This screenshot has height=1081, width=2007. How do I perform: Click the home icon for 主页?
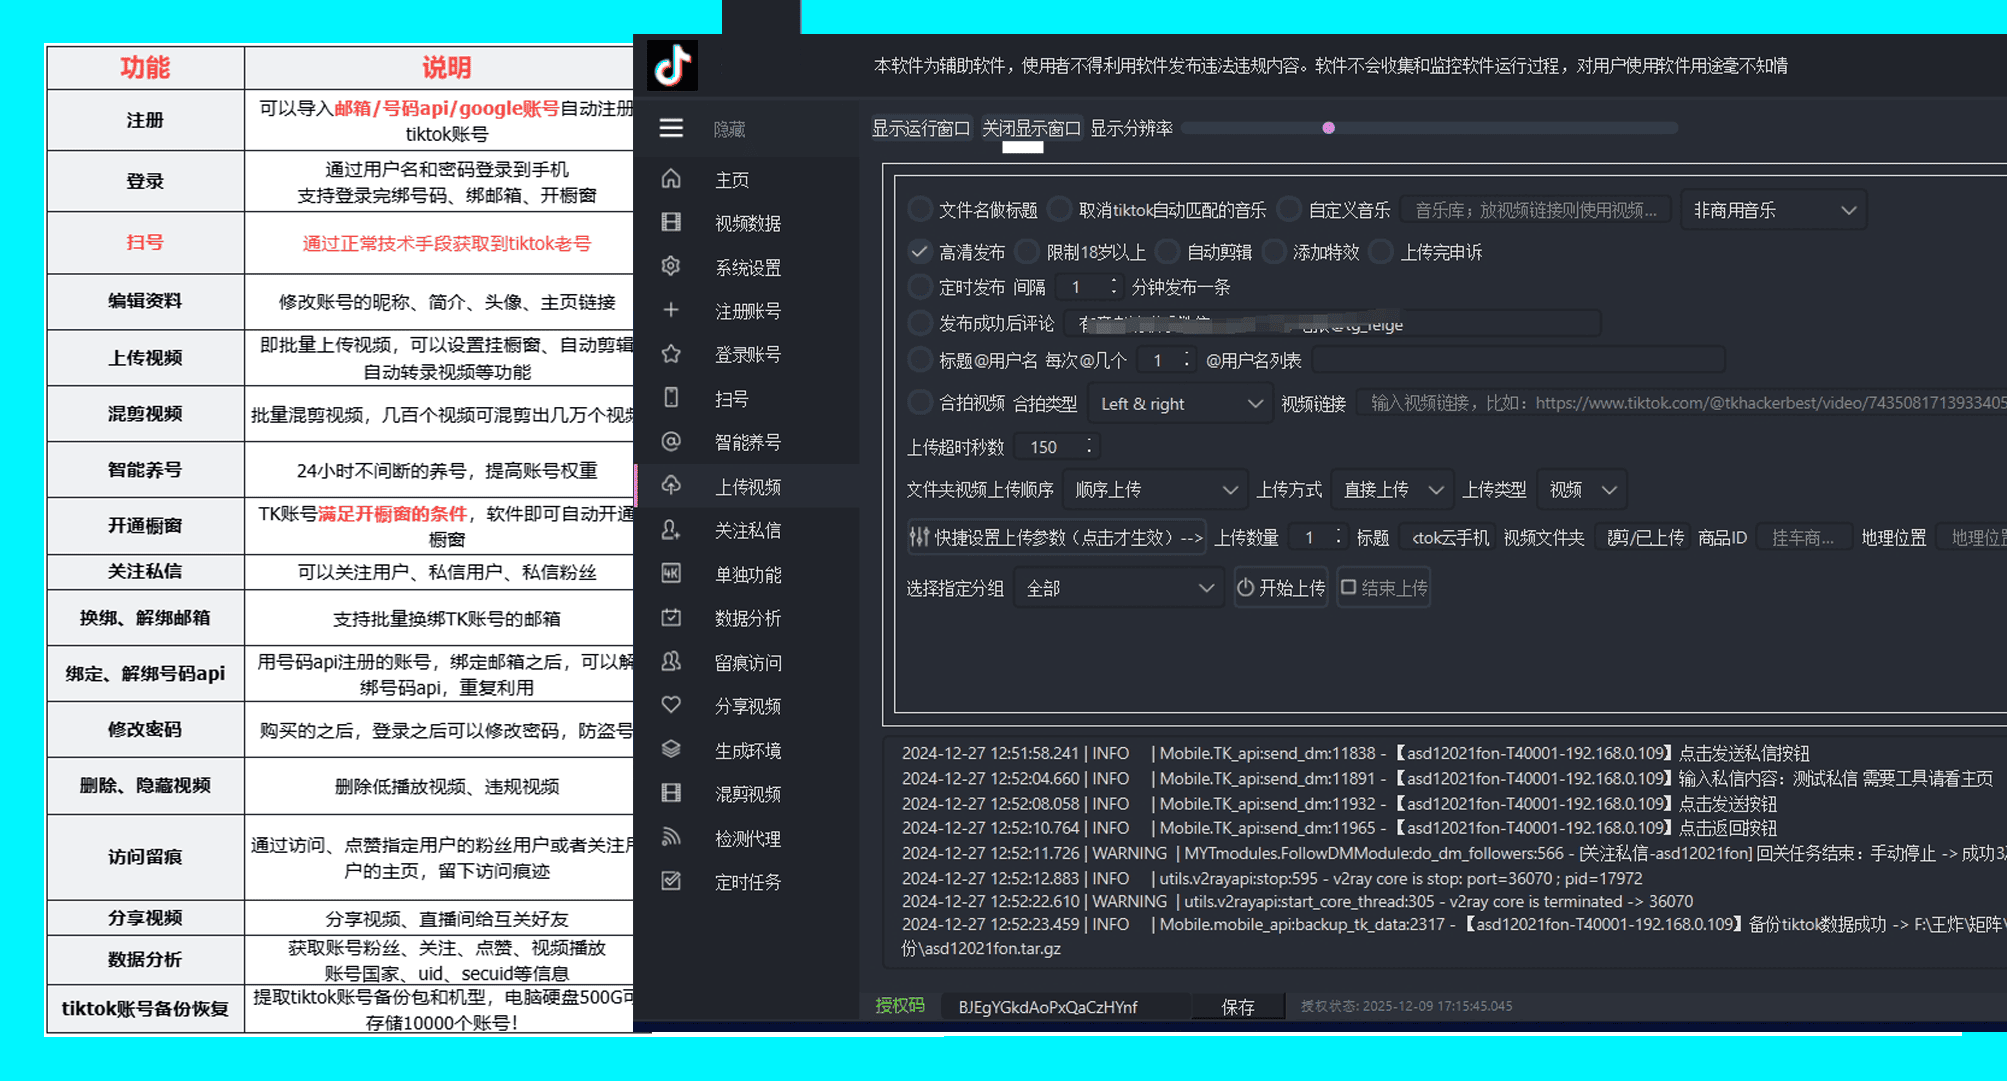(671, 179)
